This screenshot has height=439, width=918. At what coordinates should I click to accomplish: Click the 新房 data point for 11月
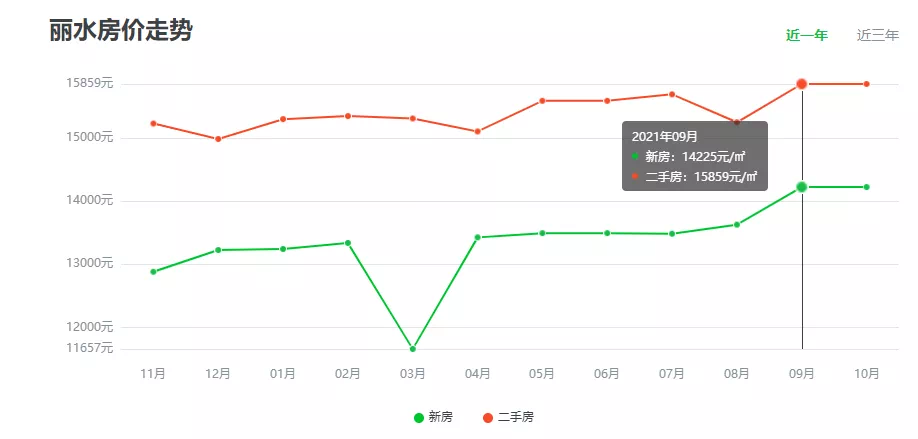(x=153, y=272)
